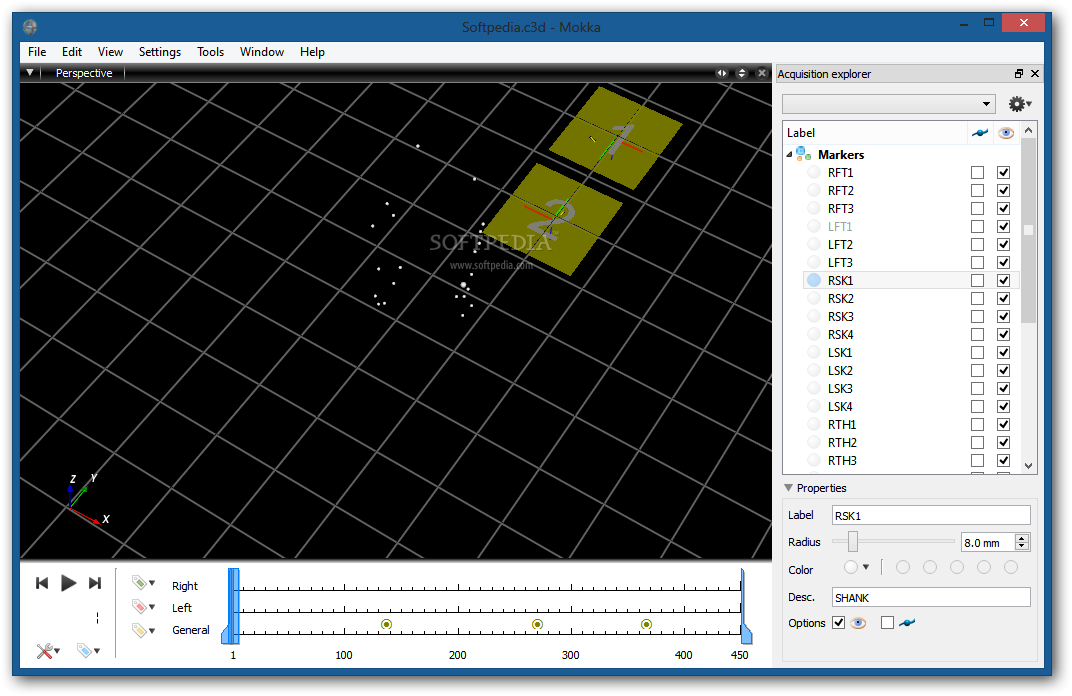Screen dimensions: 1072x696
Task: Click the trajectory column header icon
Action: click(979, 133)
